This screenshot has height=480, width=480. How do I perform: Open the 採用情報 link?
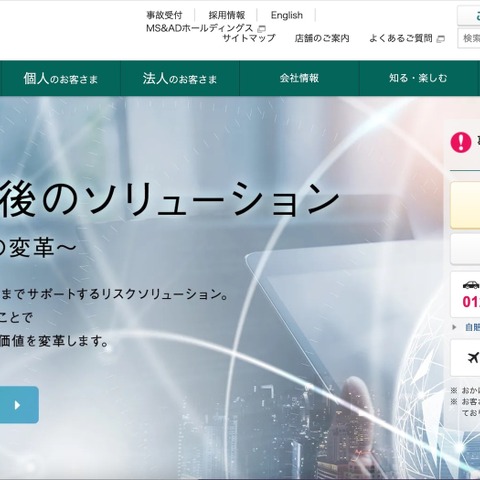pyautogui.click(x=227, y=15)
